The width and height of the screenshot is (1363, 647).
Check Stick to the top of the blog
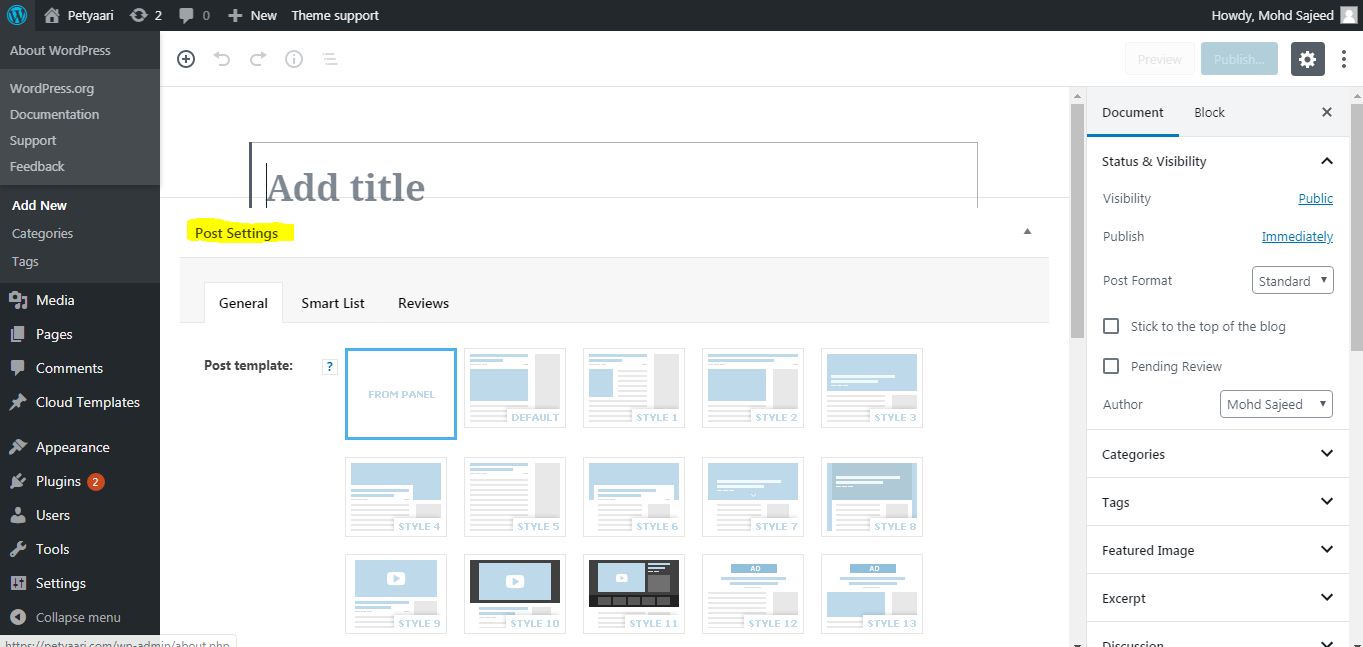tap(1111, 326)
